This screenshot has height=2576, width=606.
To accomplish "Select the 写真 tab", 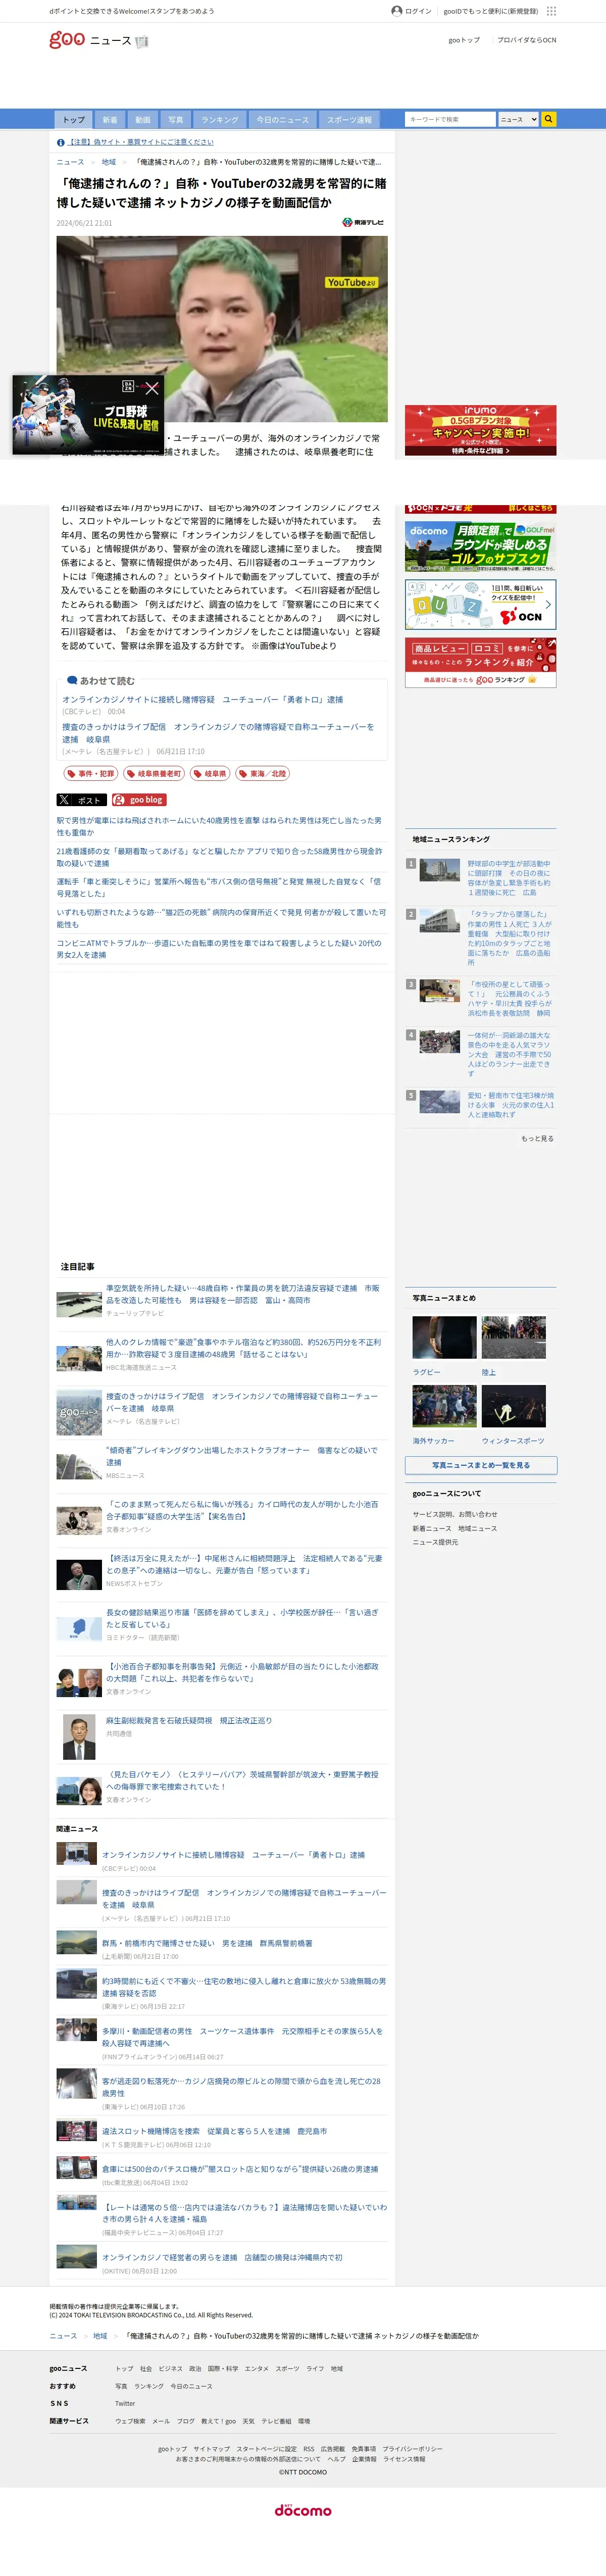I will coord(176,119).
